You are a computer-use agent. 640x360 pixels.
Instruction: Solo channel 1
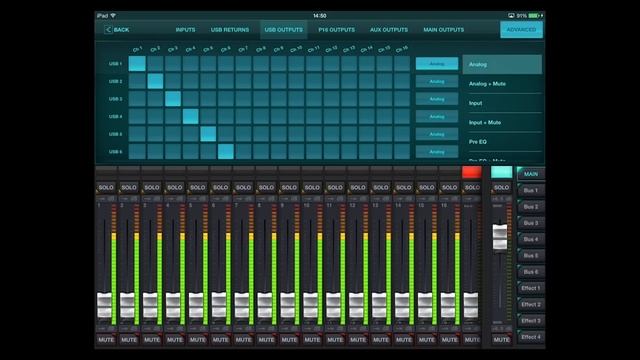point(106,187)
